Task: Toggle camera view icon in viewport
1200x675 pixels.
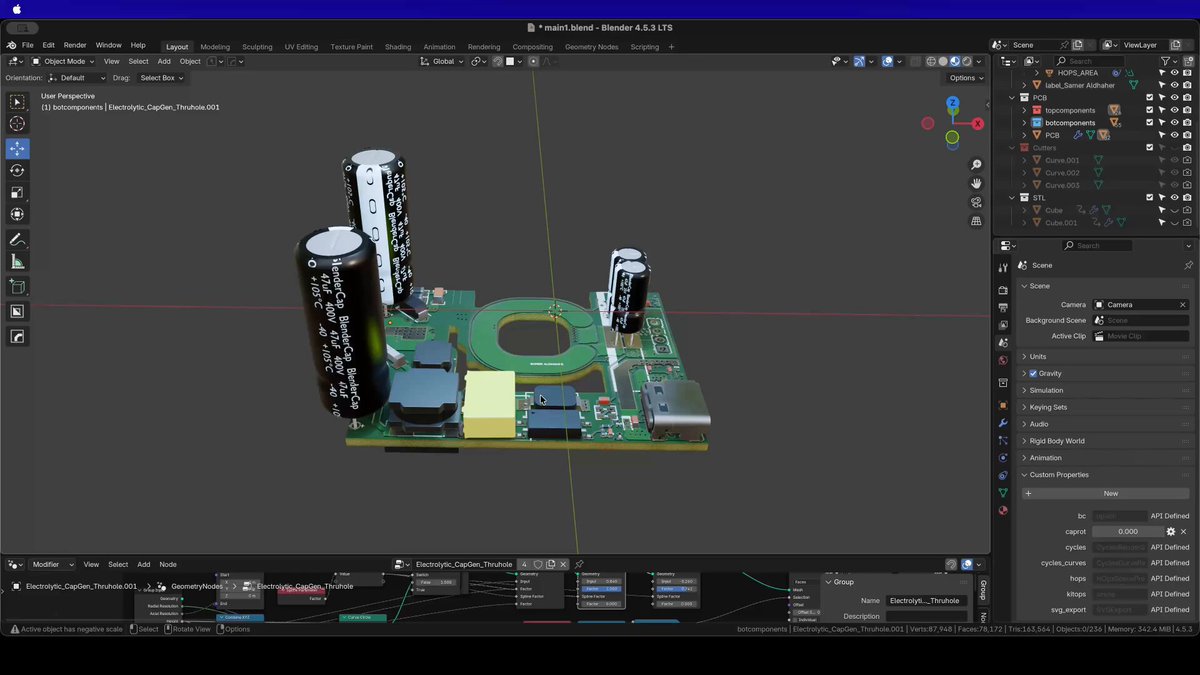Action: (976, 202)
